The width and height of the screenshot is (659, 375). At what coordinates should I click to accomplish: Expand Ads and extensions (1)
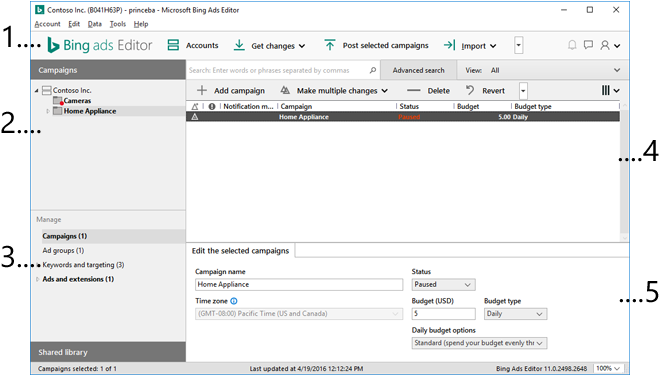pos(38,279)
